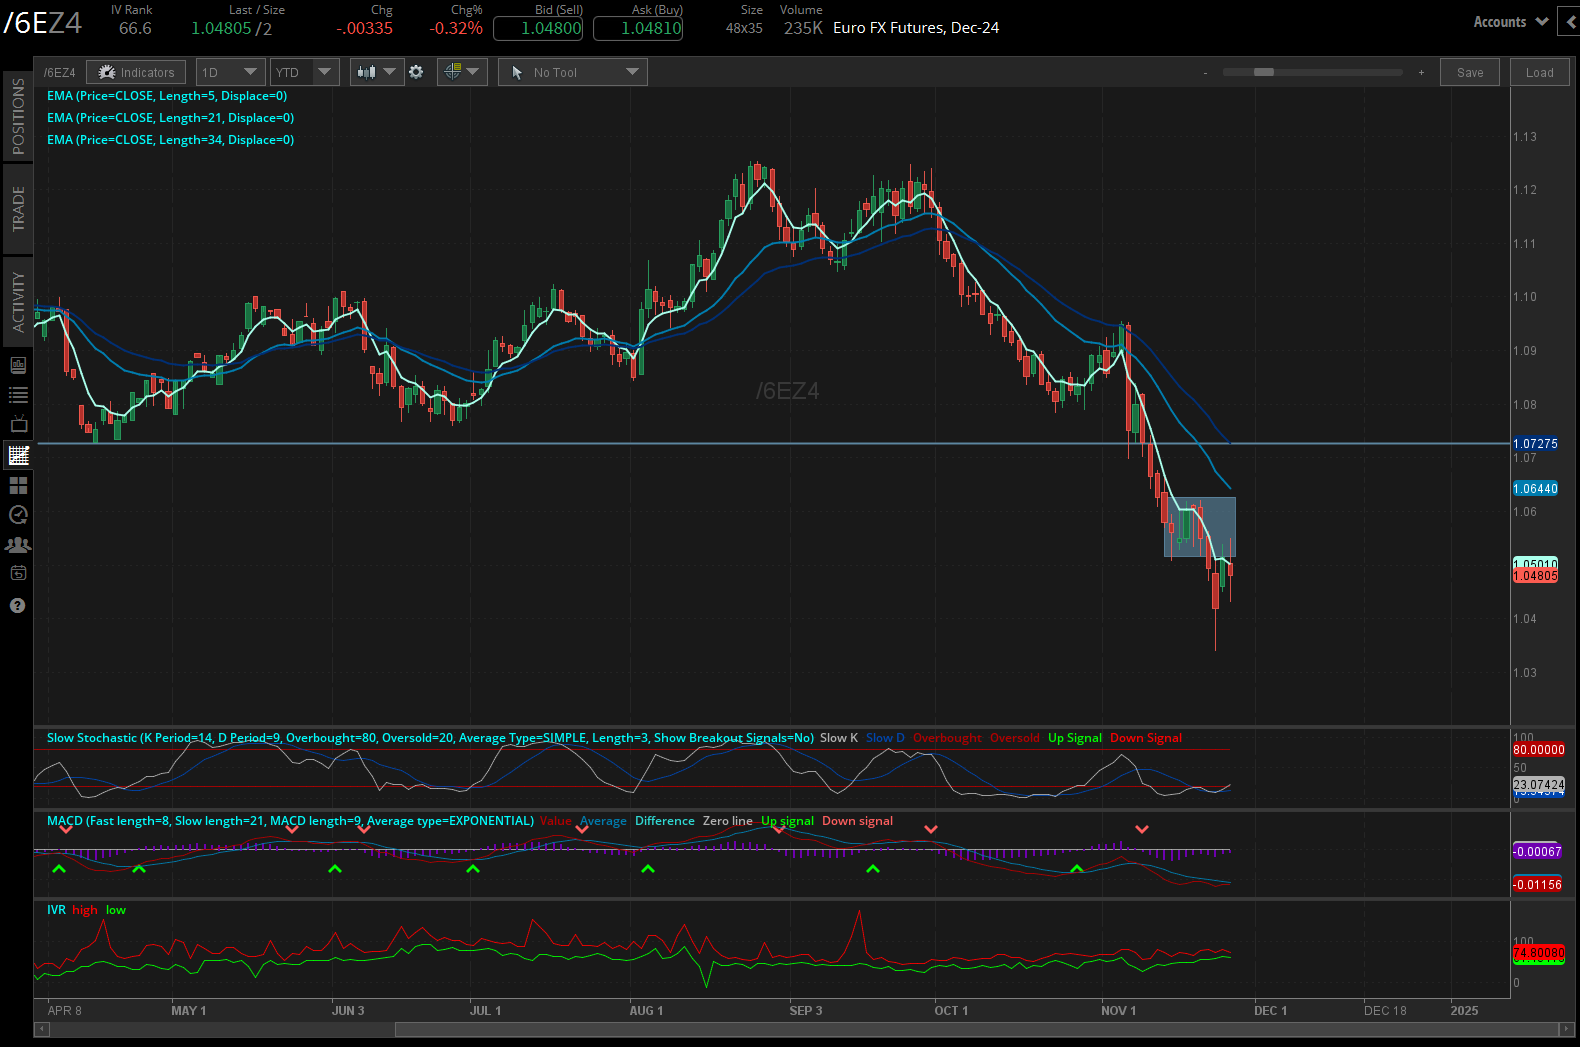Click the help question mark icon
The width and height of the screenshot is (1580, 1047).
pyautogui.click(x=18, y=606)
